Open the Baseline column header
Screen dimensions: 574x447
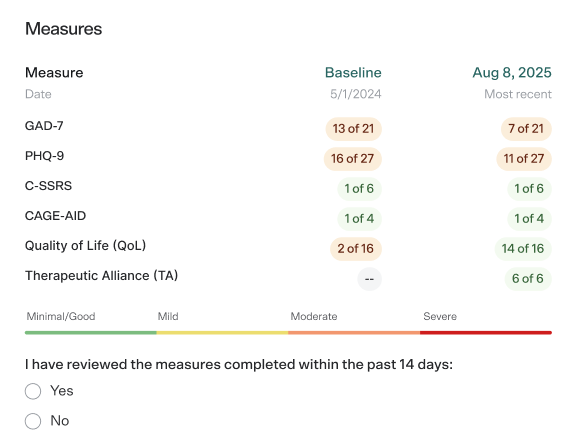pyautogui.click(x=353, y=72)
